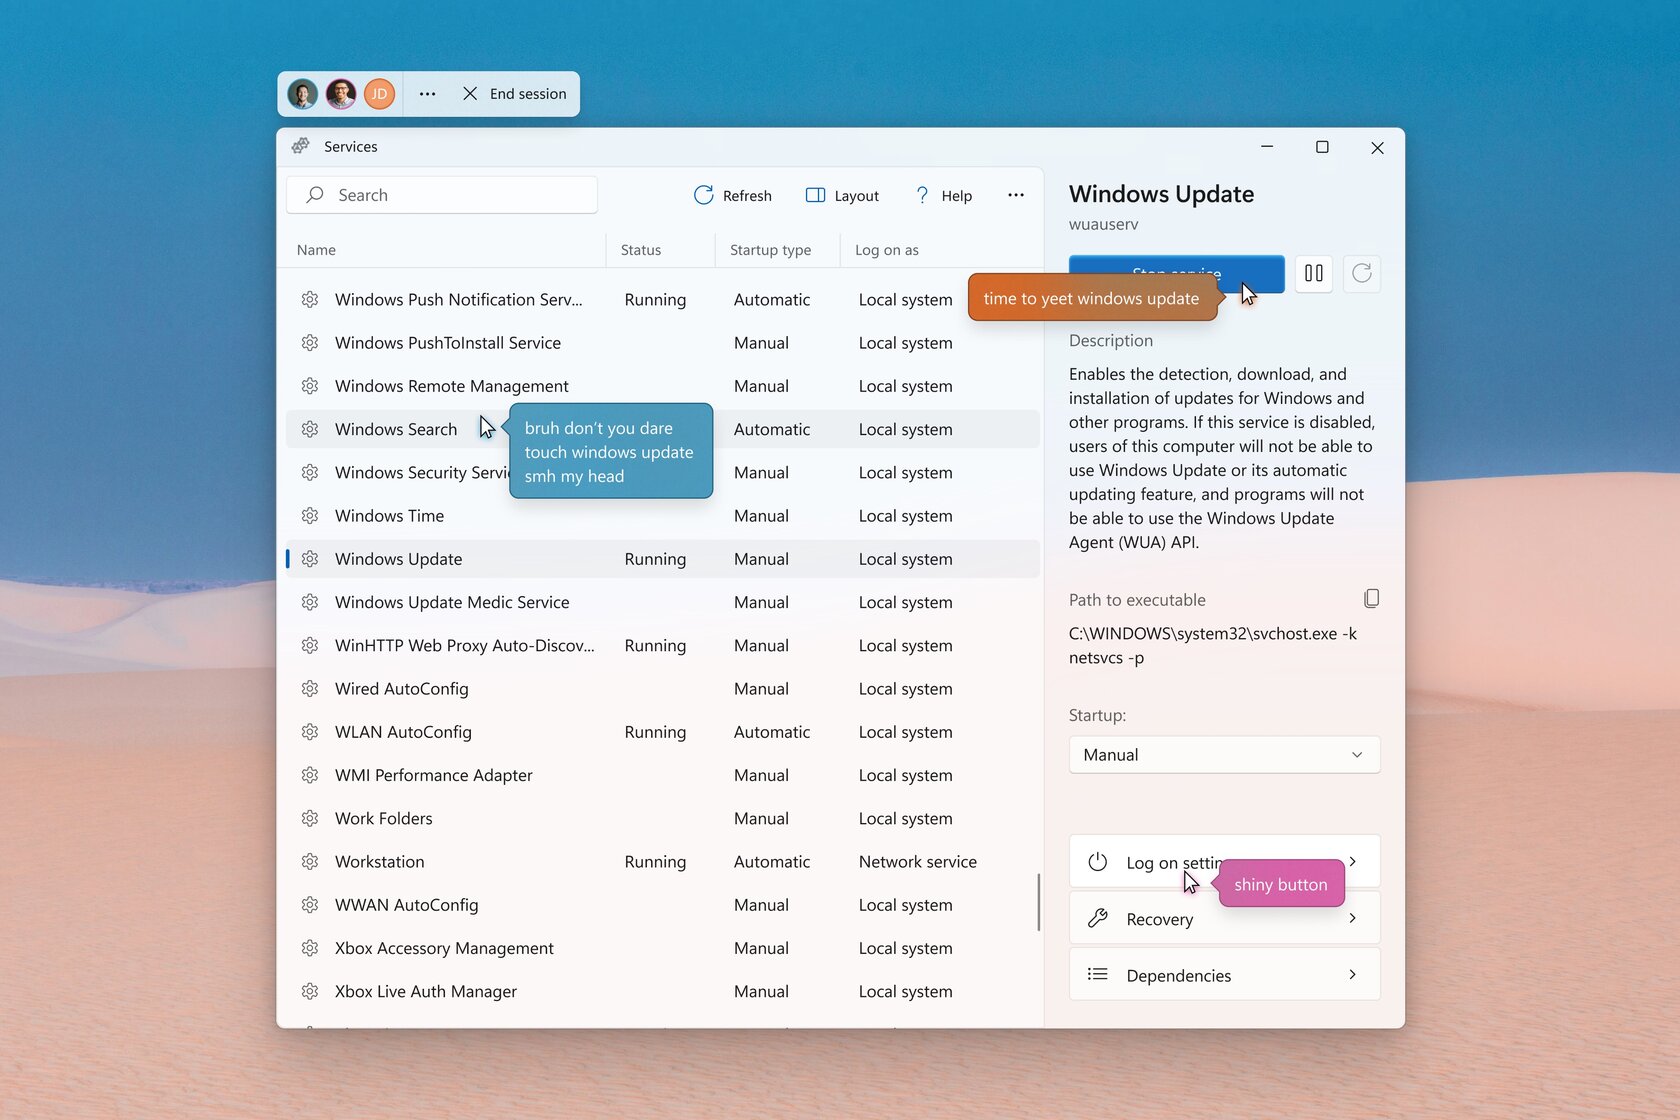Click the Stop service button
The height and width of the screenshot is (1120, 1680).
pyautogui.click(x=1176, y=273)
